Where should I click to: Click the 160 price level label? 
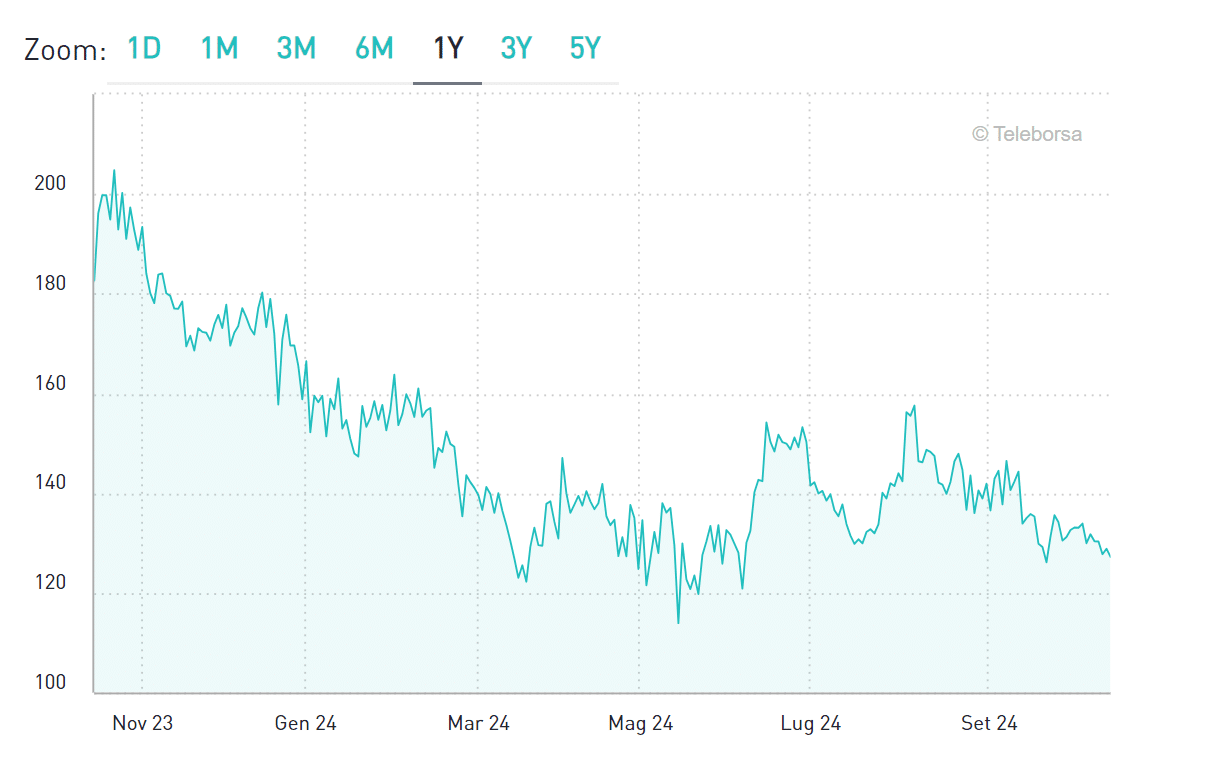(49, 384)
